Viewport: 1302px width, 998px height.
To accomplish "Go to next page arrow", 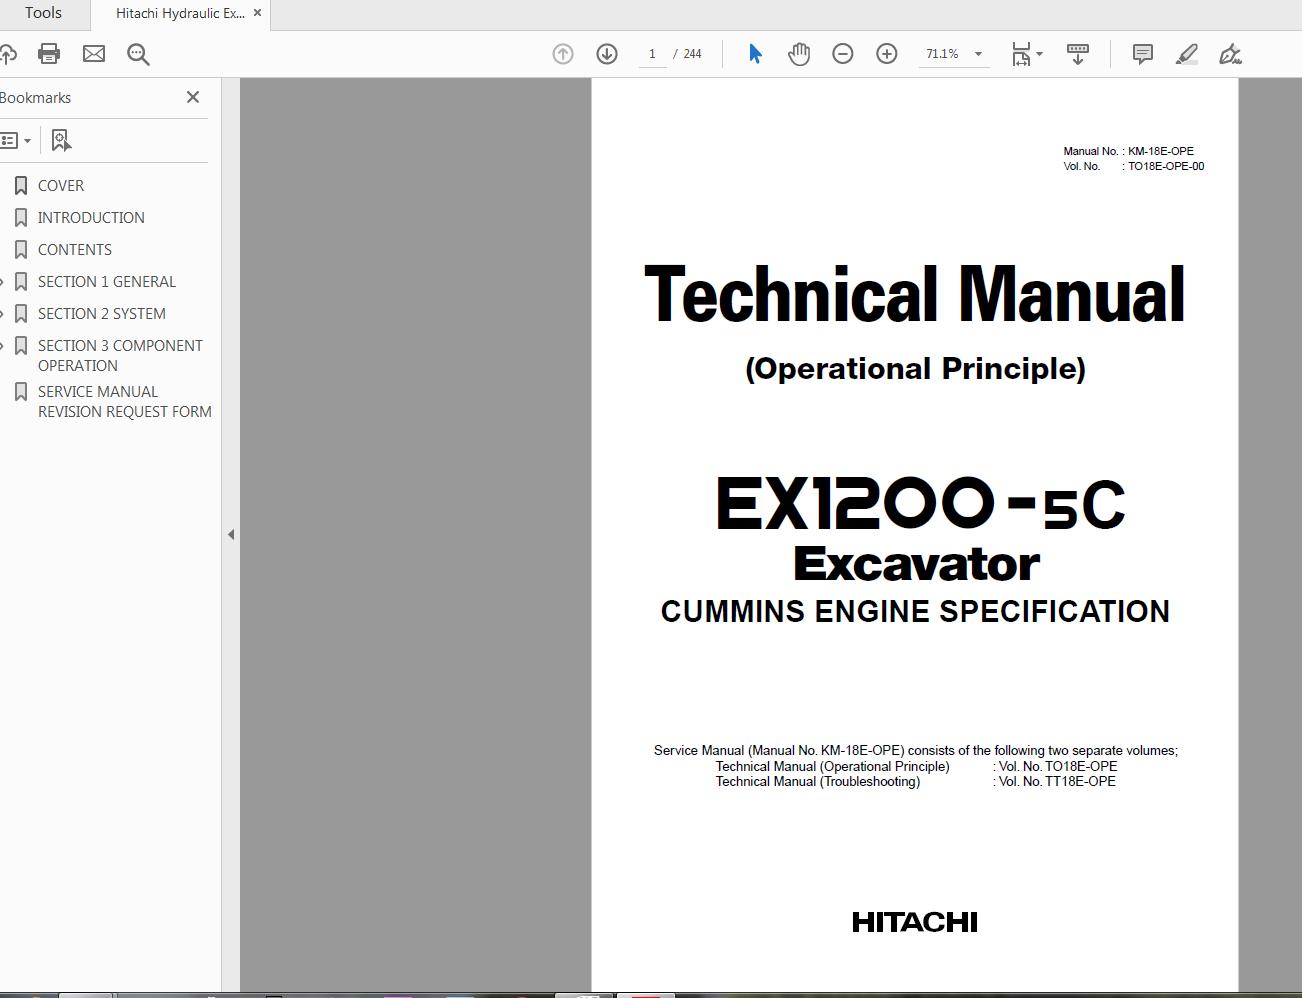I will coord(607,54).
